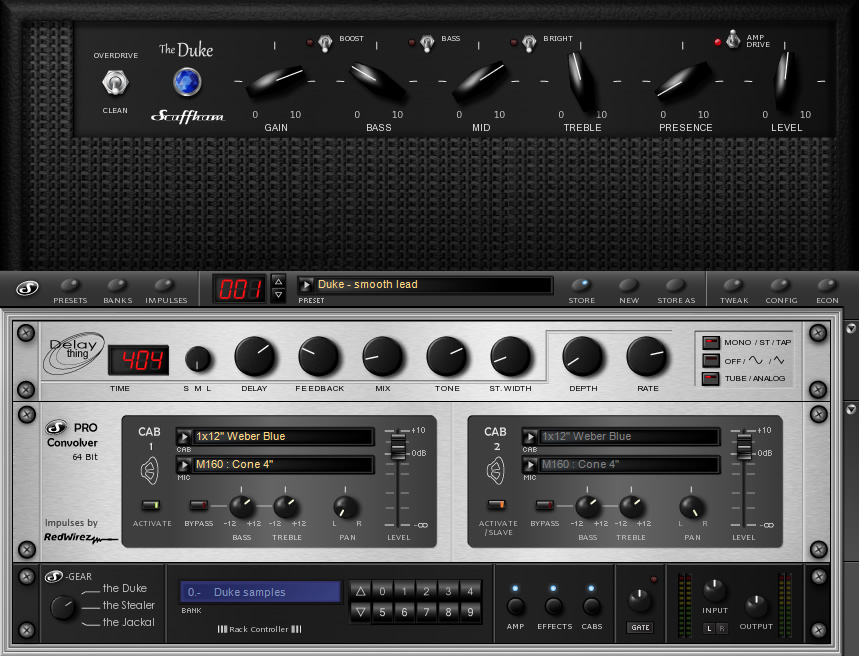Click the S M L range knob
Viewport: 859px width, 656px height.
[198, 359]
